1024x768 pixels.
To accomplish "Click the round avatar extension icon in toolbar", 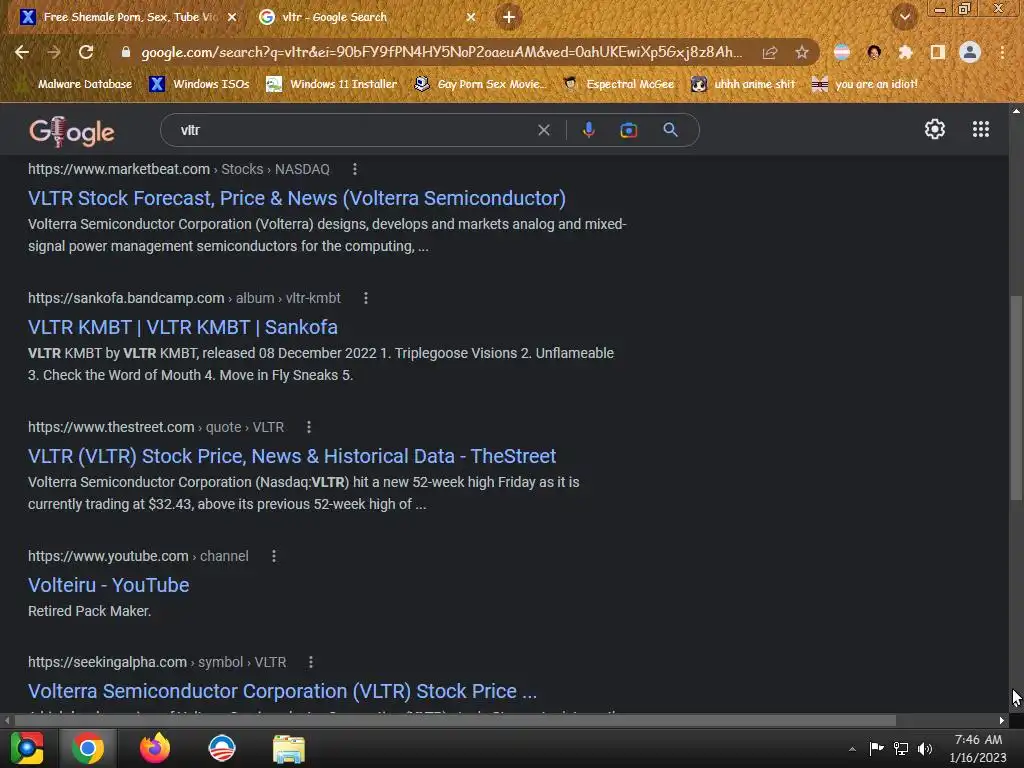I will [x=874, y=52].
